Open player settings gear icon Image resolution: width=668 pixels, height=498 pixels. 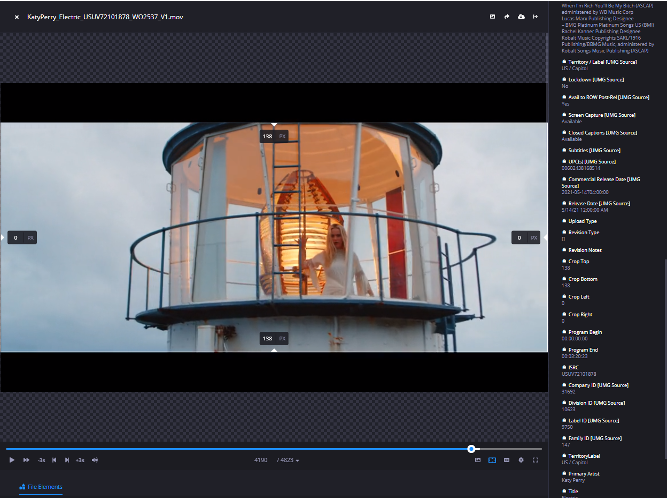(521, 460)
